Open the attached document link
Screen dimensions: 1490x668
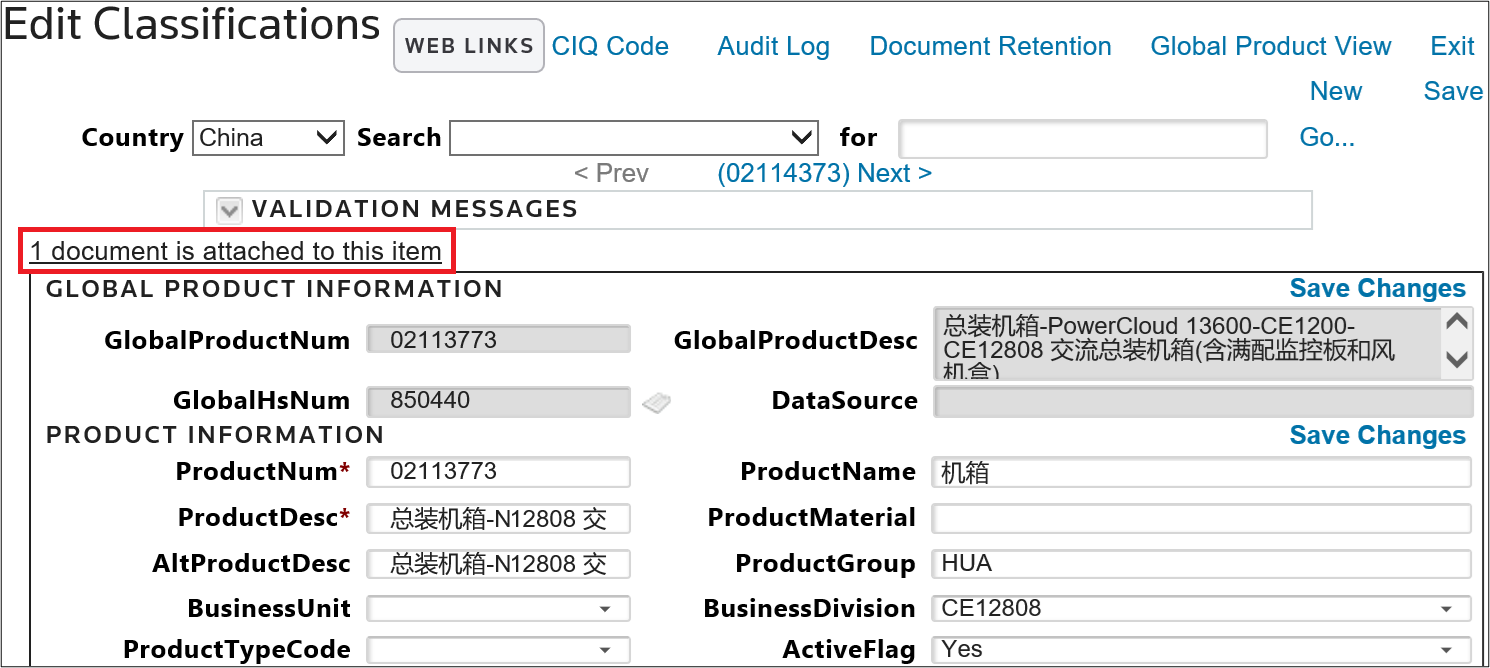click(x=236, y=251)
